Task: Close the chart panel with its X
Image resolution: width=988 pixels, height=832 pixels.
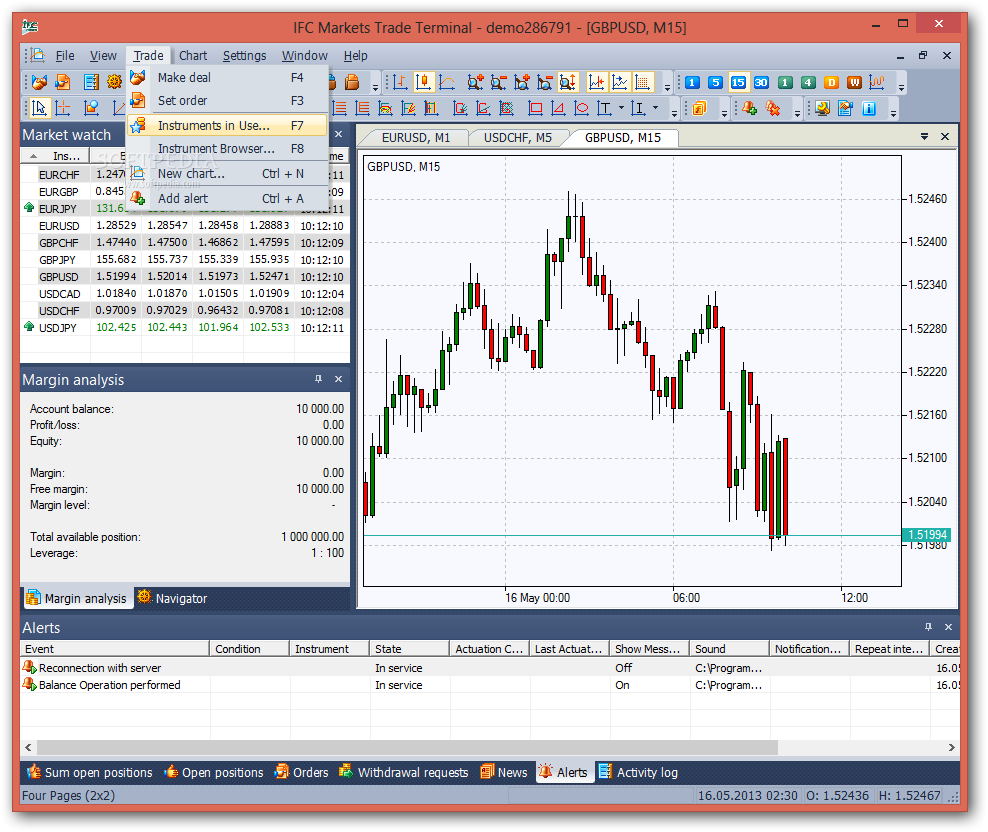Action: point(945,136)
